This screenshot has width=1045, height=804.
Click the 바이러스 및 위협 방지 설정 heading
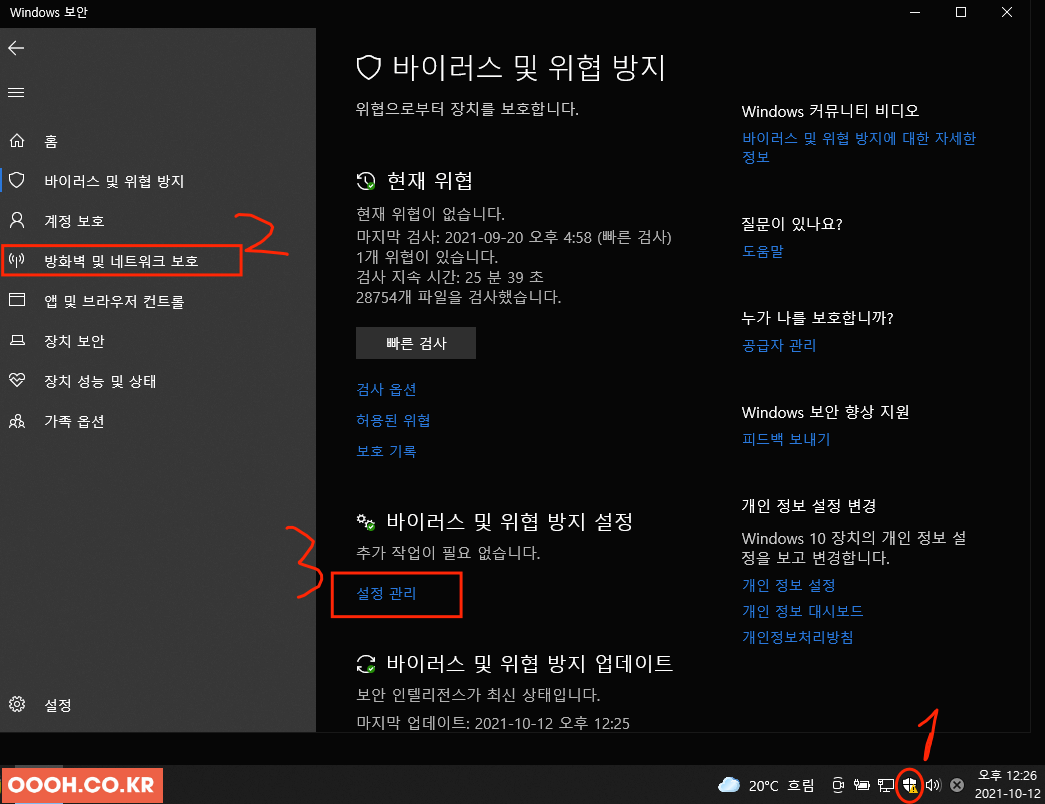click(509, 521)
